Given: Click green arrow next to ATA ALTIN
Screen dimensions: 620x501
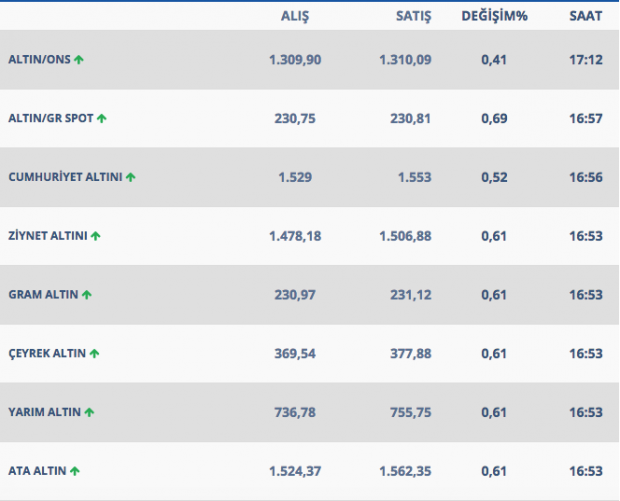Looking at the screenshot, I should (75, 471).
